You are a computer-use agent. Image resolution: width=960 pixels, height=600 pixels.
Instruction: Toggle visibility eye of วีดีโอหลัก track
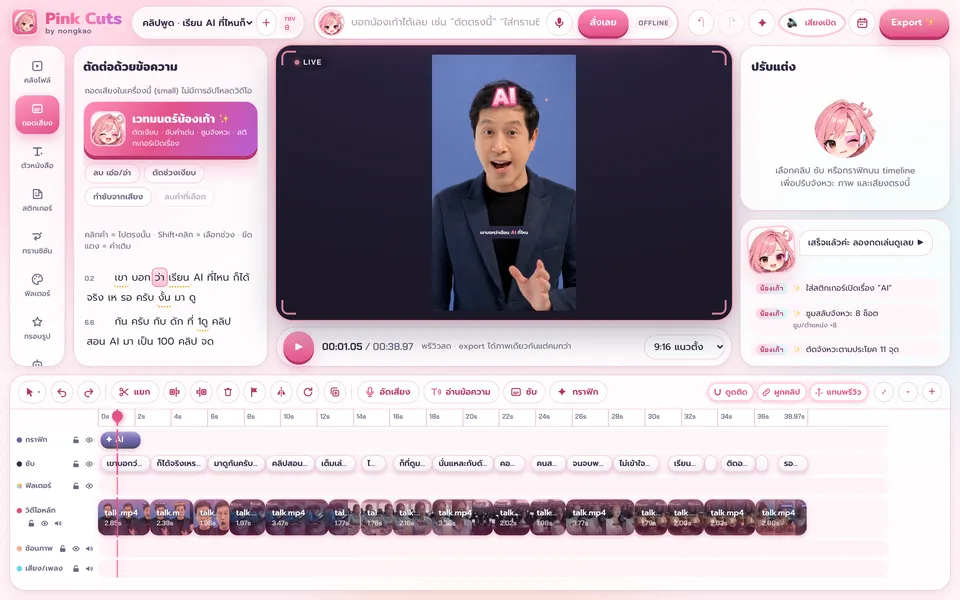(x=45, y=523)
